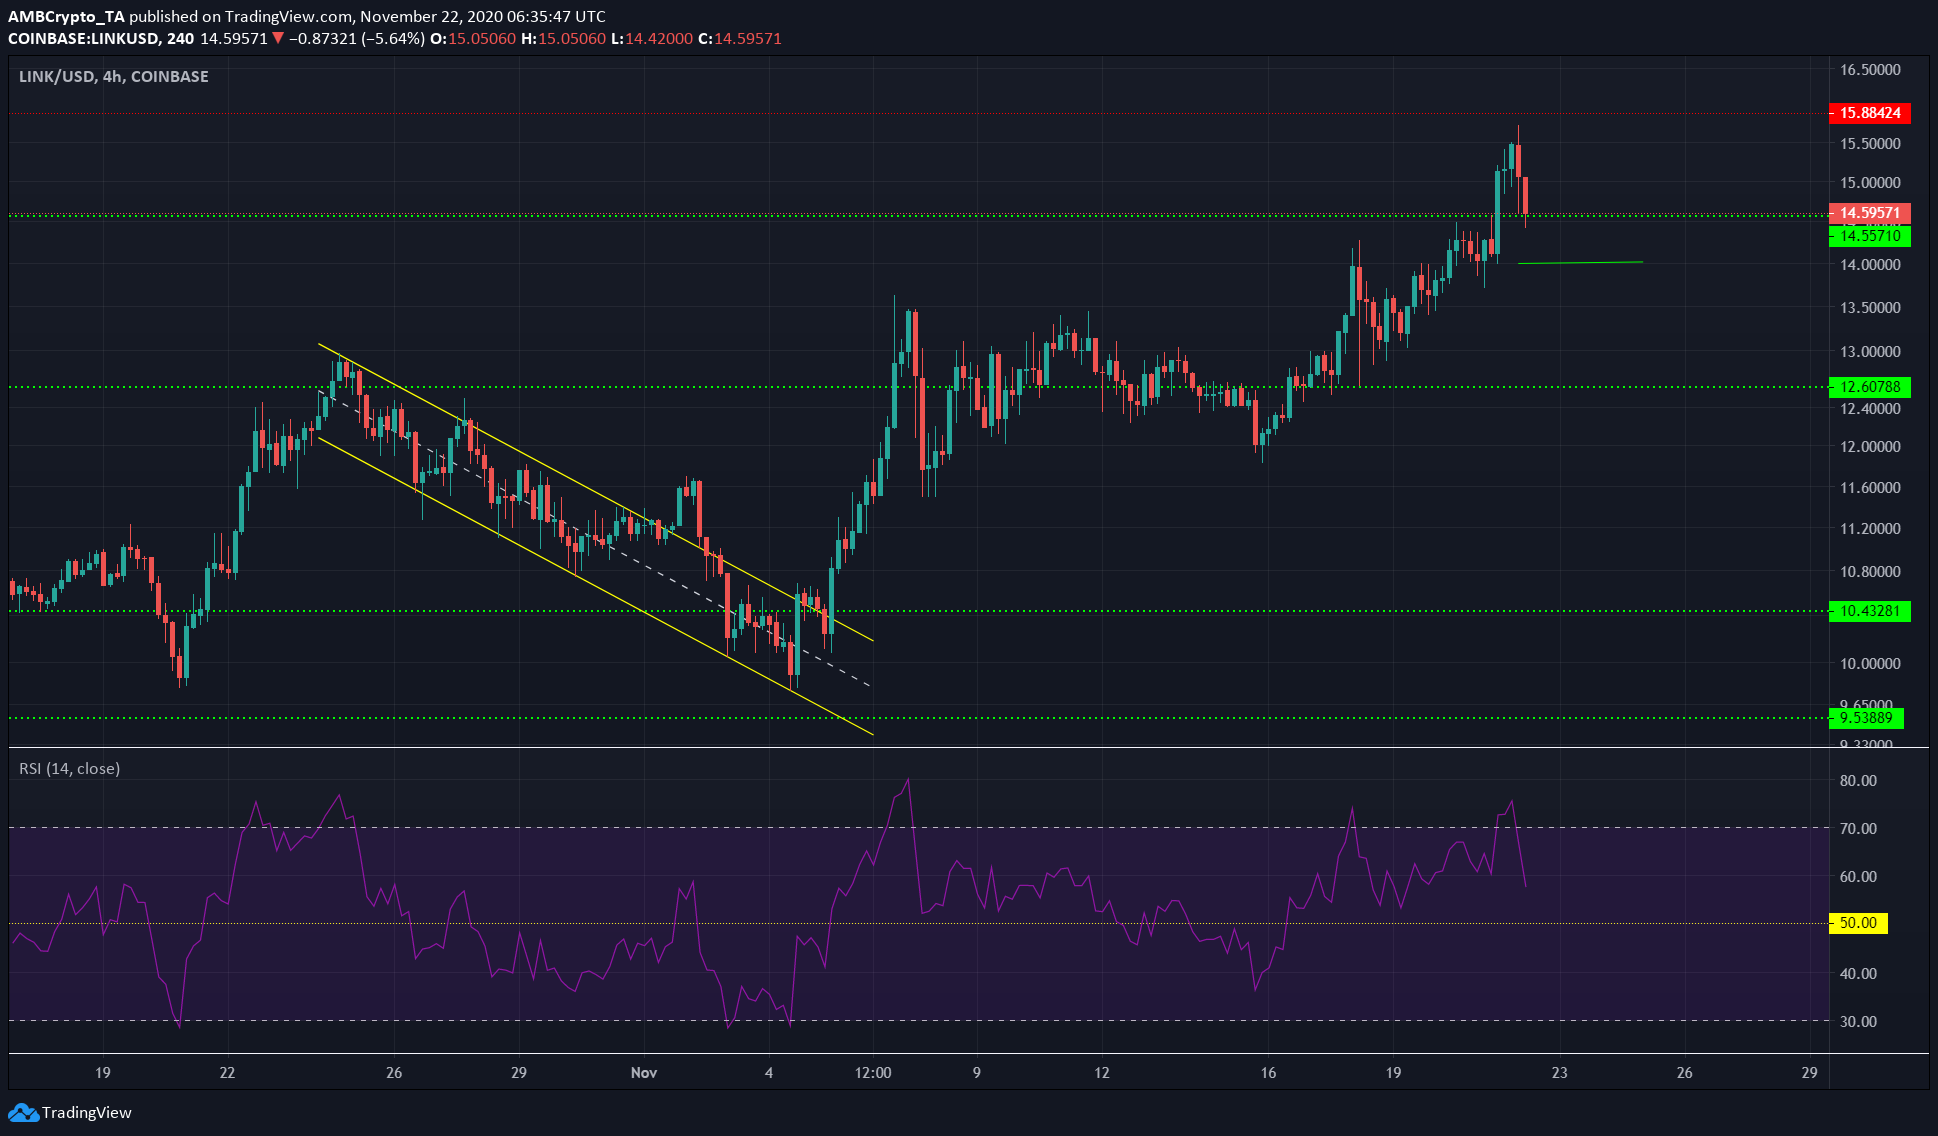Click the yellow 50.00 RSI label
The width and height of the screenshot is (1938, 1136).
tap(1858, 923)
